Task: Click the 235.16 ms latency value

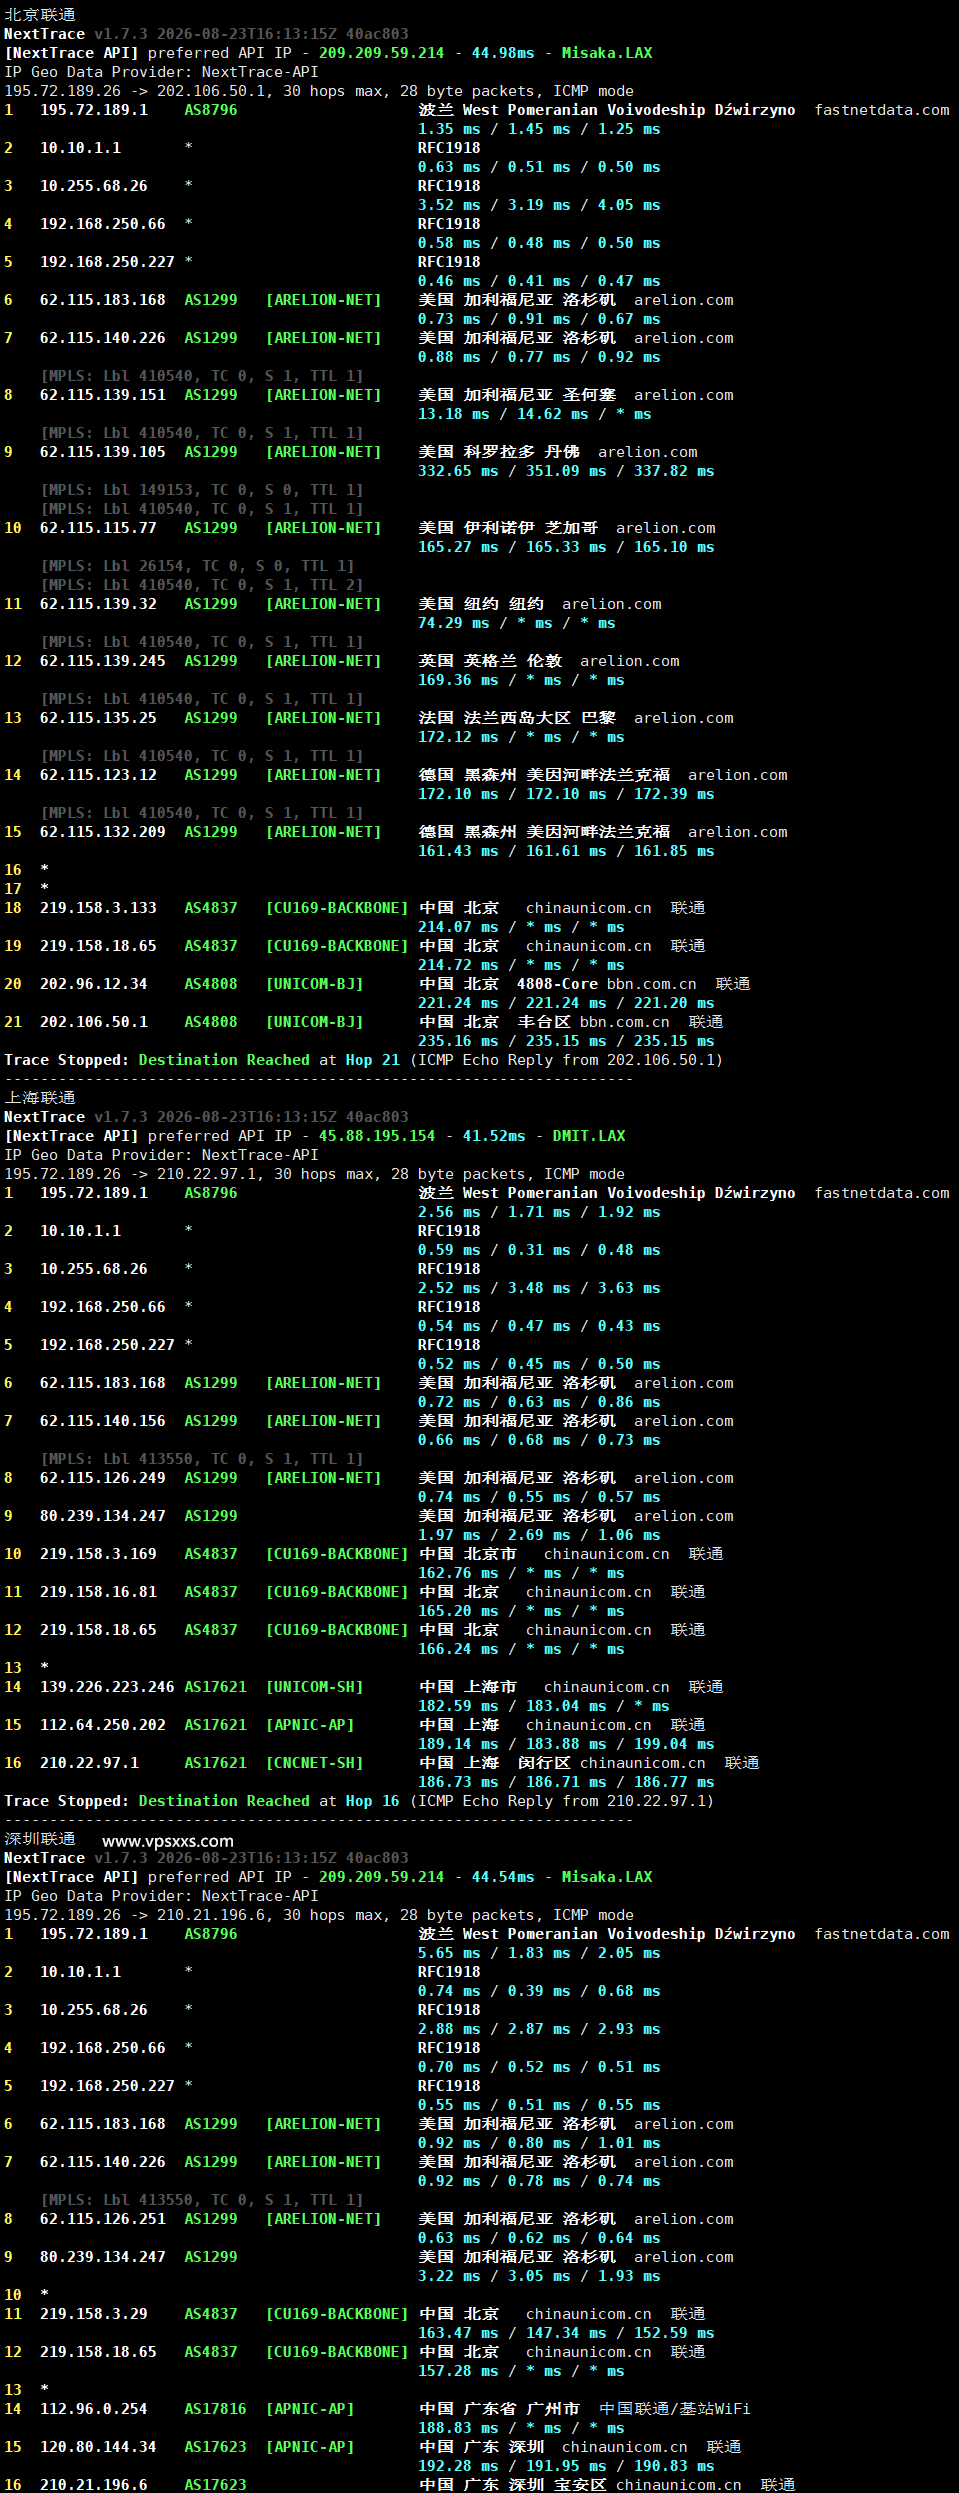Action: click(x=458, y=1041)
